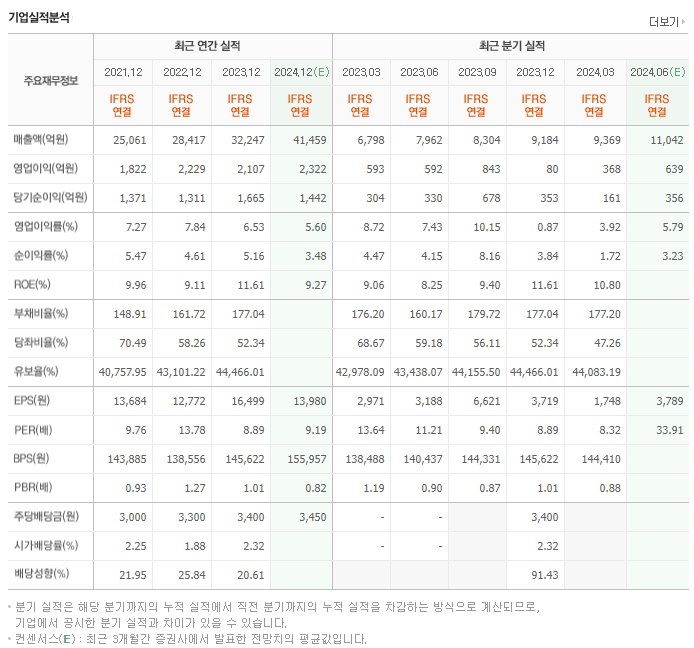Click the 2022.12 column header

pos(182,72)
